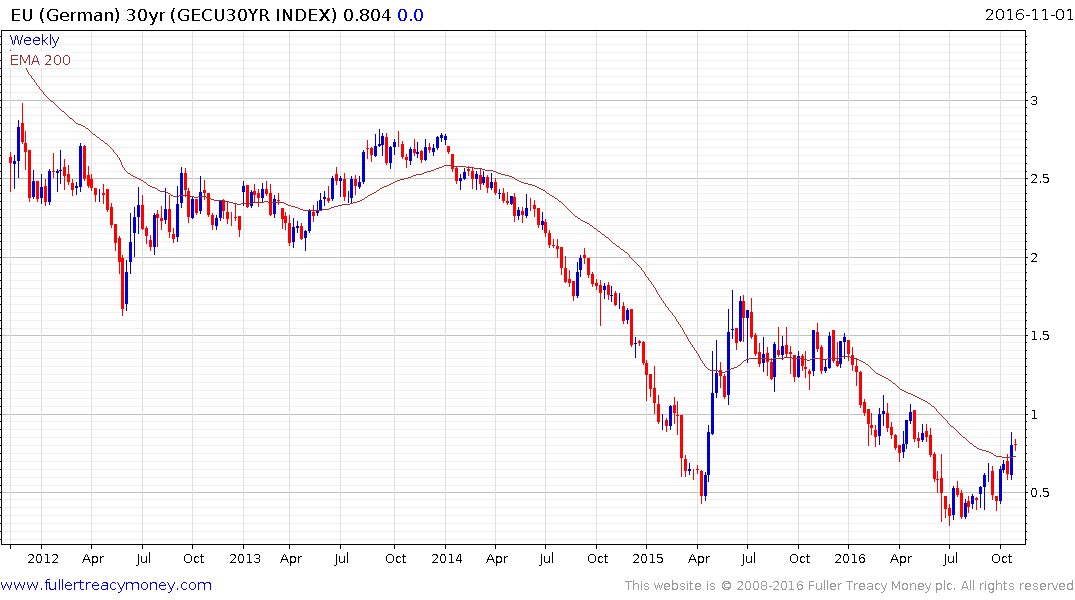Screen dimensions: 1075x600
Task: Select the y-axis label 0.5
Action: tap(1040, 492)
